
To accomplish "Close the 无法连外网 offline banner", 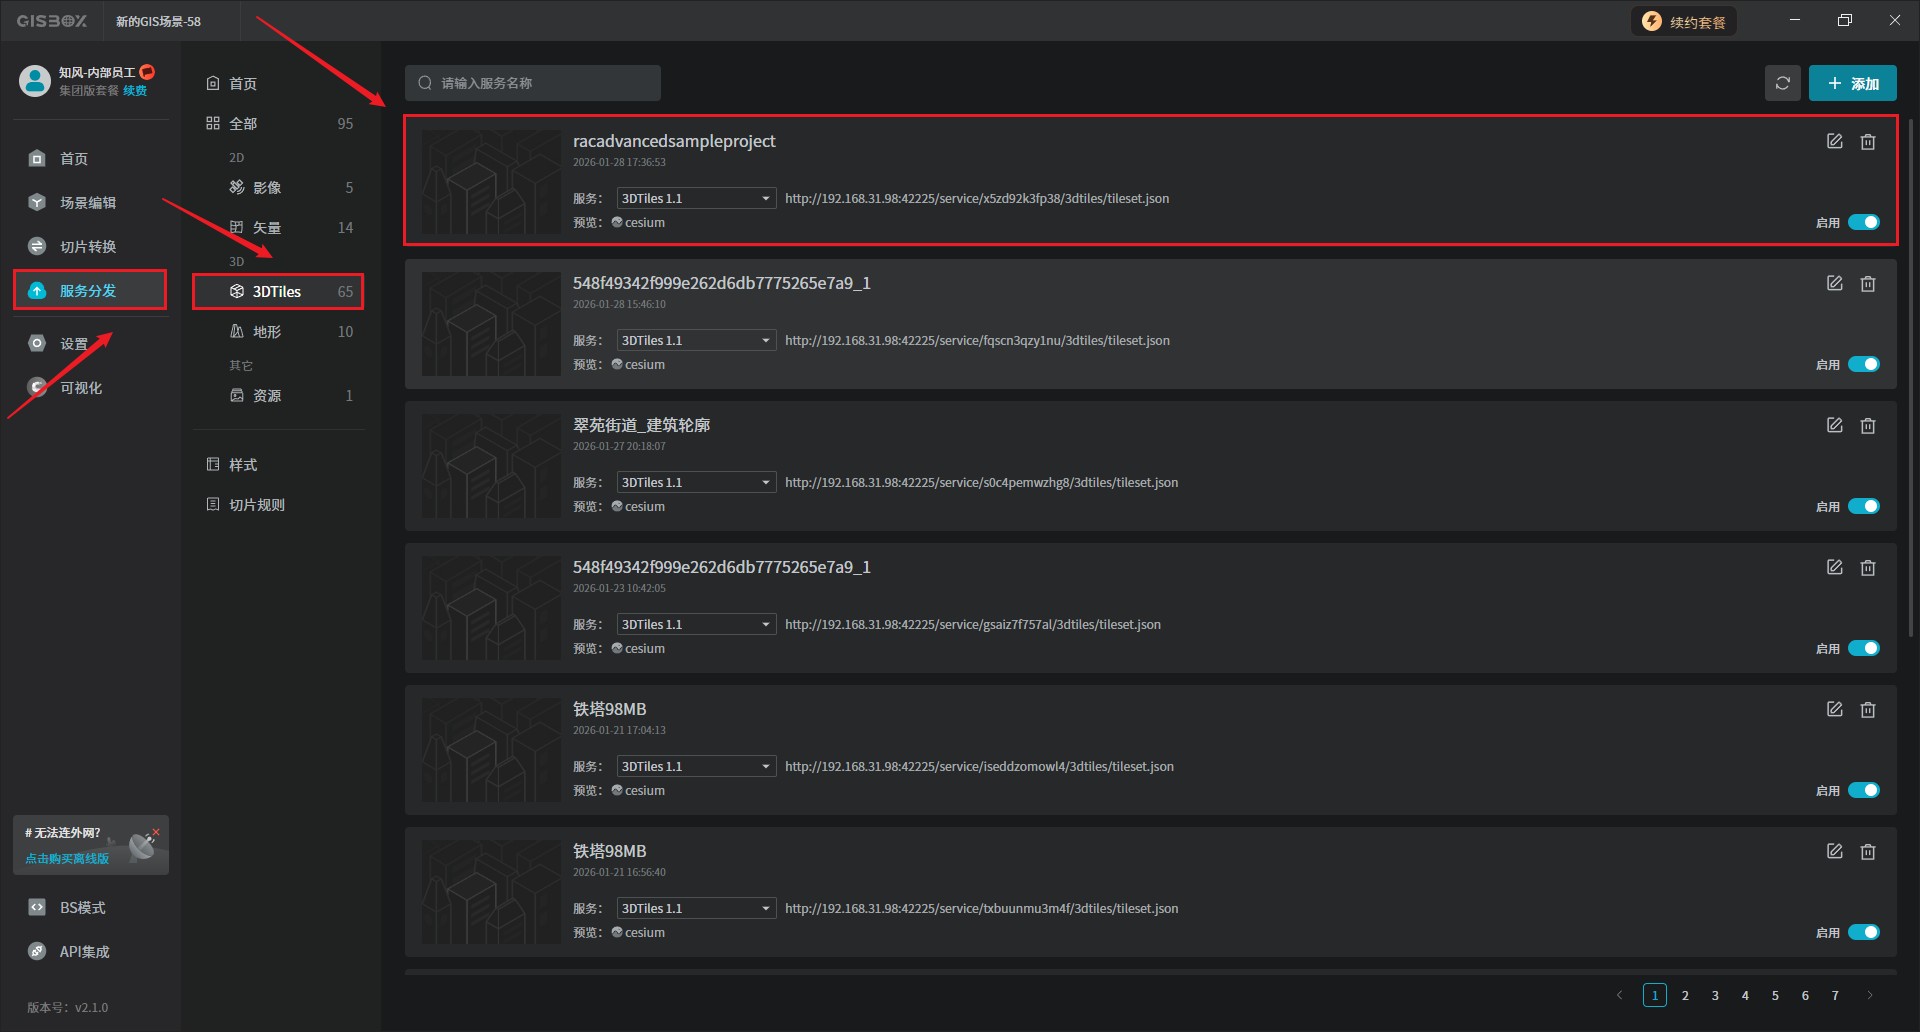I will pos(156,832).
